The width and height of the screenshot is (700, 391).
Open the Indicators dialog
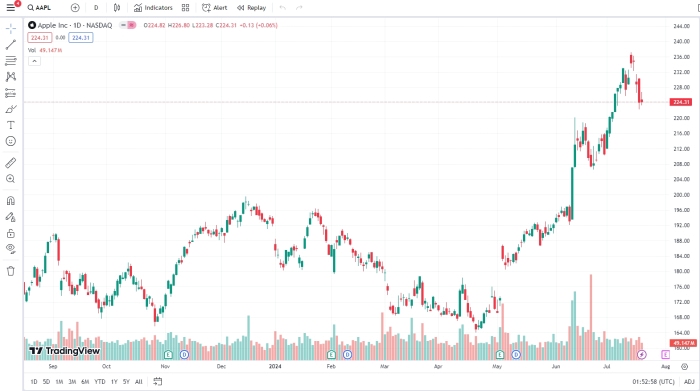pyautogui.click(x=153, y=8)
